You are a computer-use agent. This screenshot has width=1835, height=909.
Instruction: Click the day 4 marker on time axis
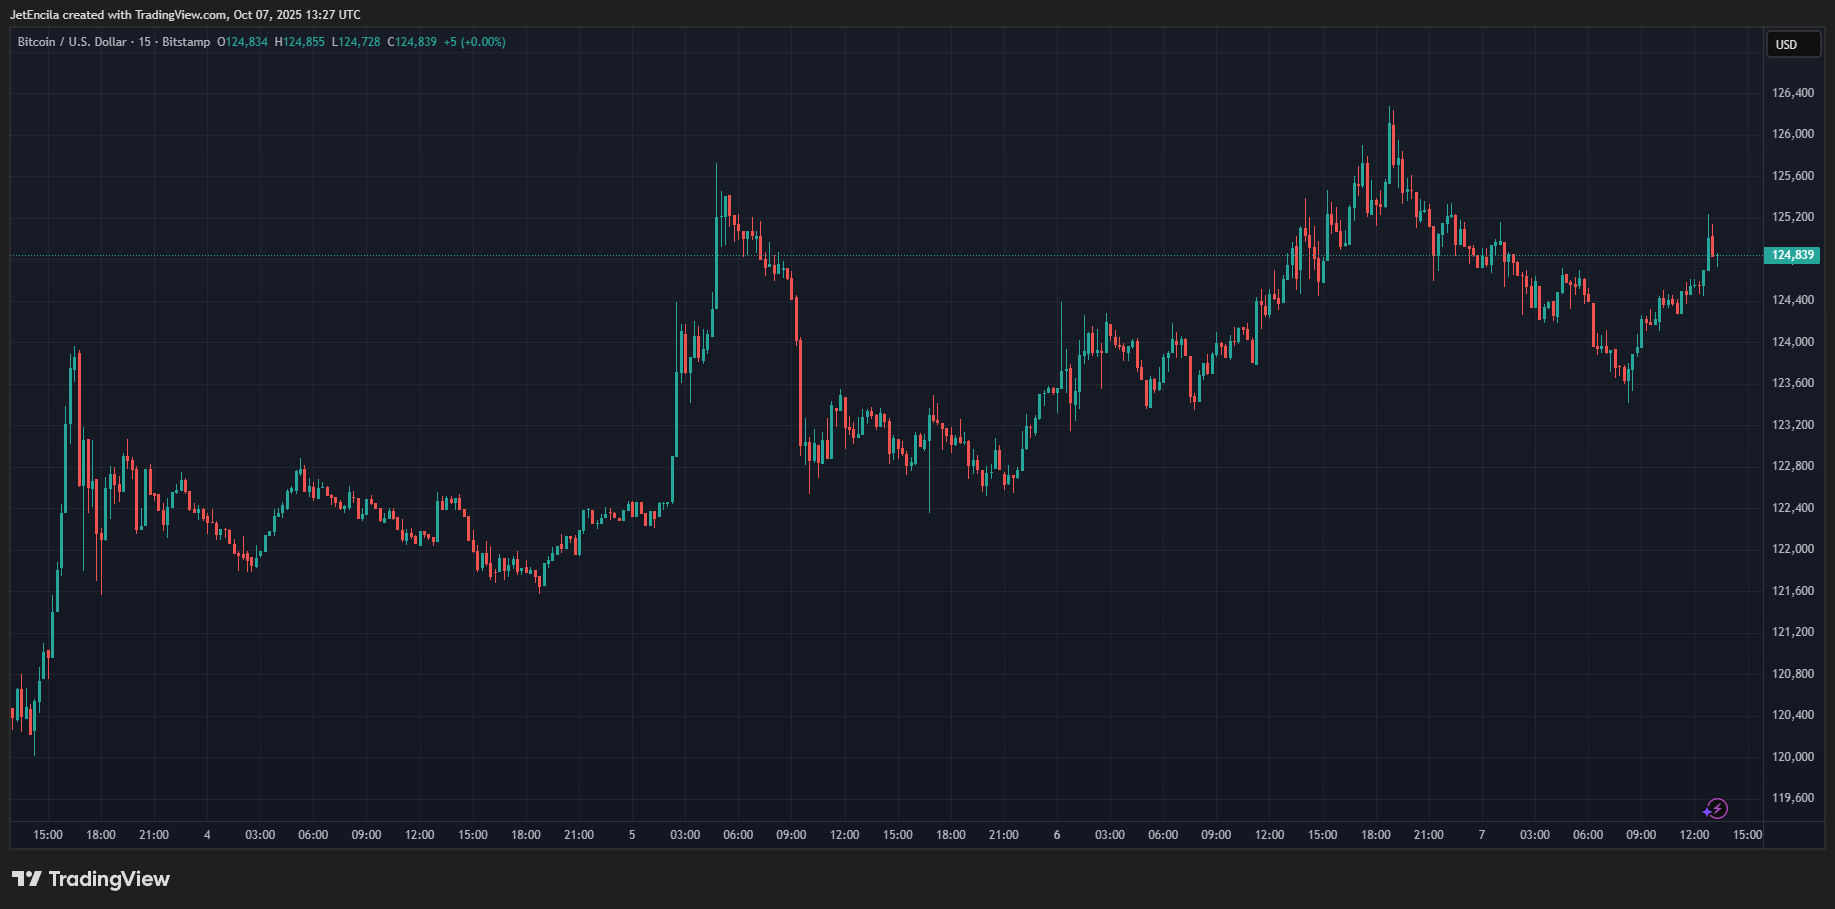(x=207, y=835)
